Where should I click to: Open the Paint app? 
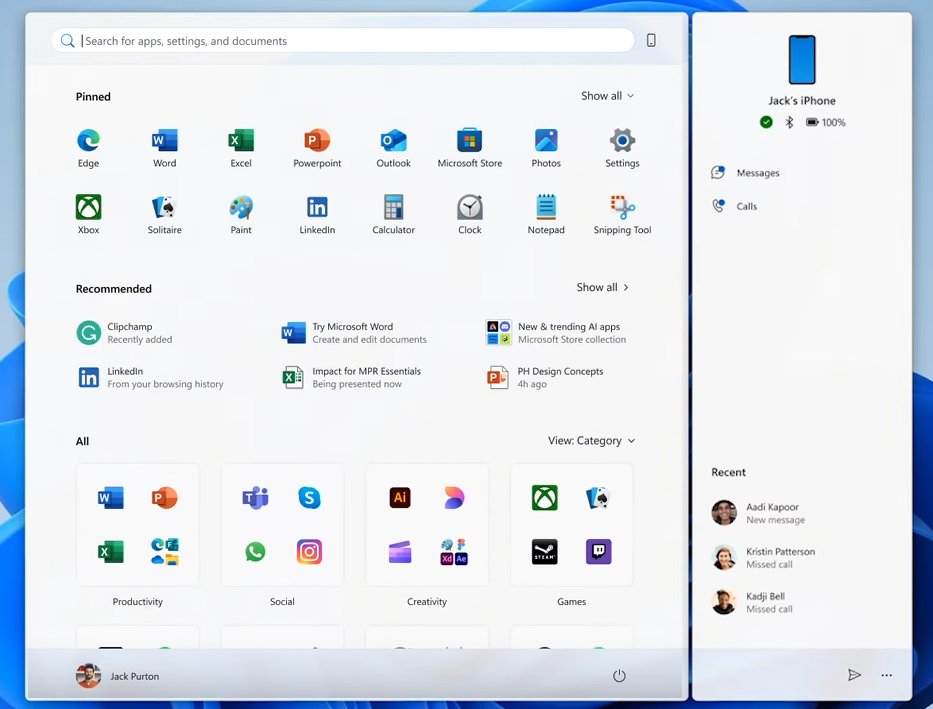coord(241,214)
